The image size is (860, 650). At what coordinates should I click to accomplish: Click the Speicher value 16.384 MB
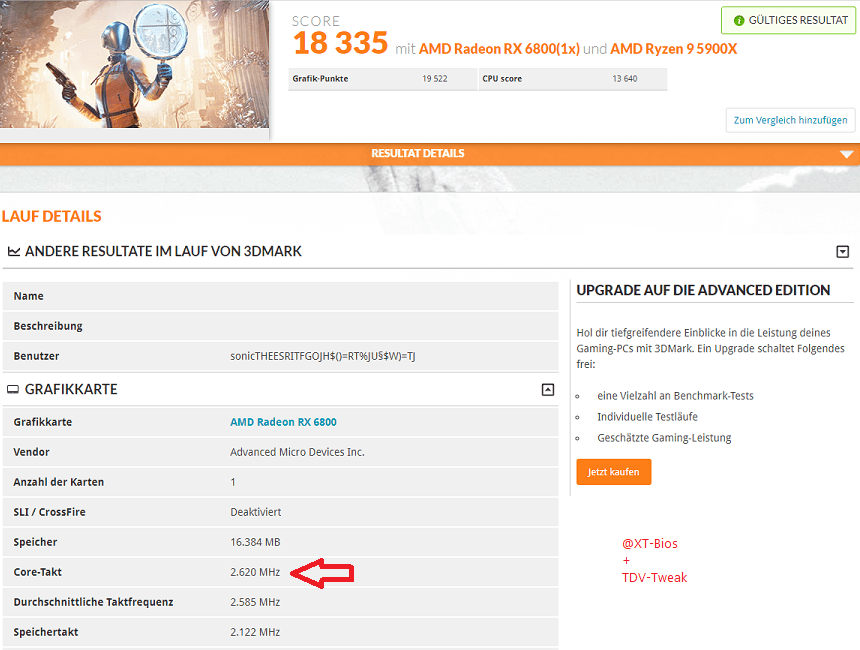click(x=255, y=542)
